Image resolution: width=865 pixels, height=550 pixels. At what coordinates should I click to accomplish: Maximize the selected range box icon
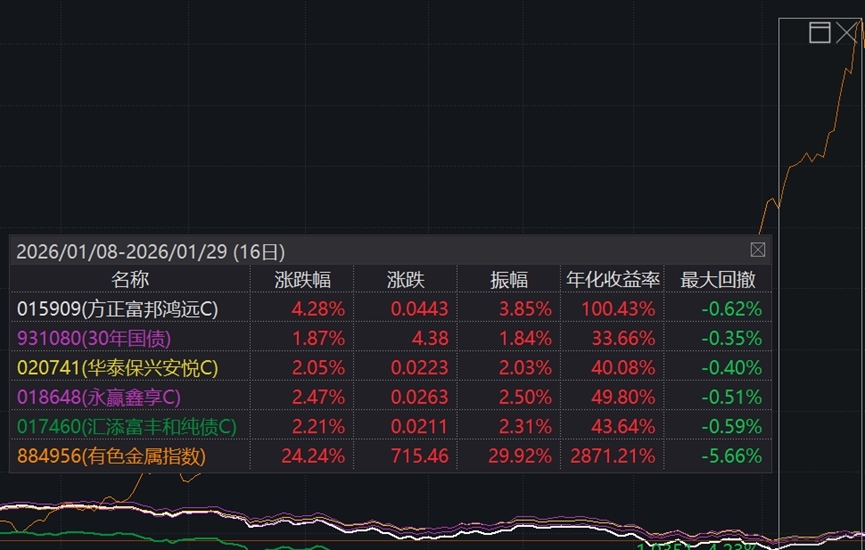(x=819, y=33)
